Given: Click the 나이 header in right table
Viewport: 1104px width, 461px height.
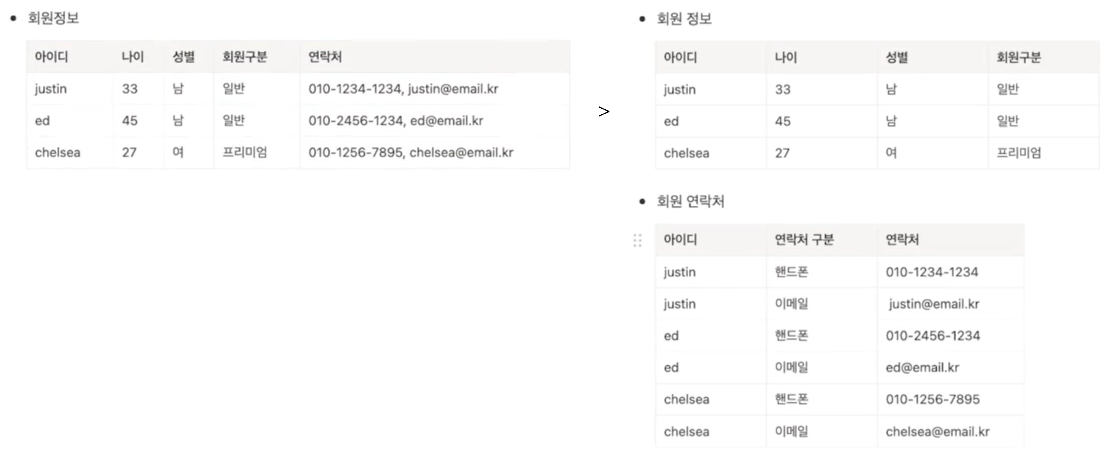Looking at the screenshot, I should click(x=822, y=58).
